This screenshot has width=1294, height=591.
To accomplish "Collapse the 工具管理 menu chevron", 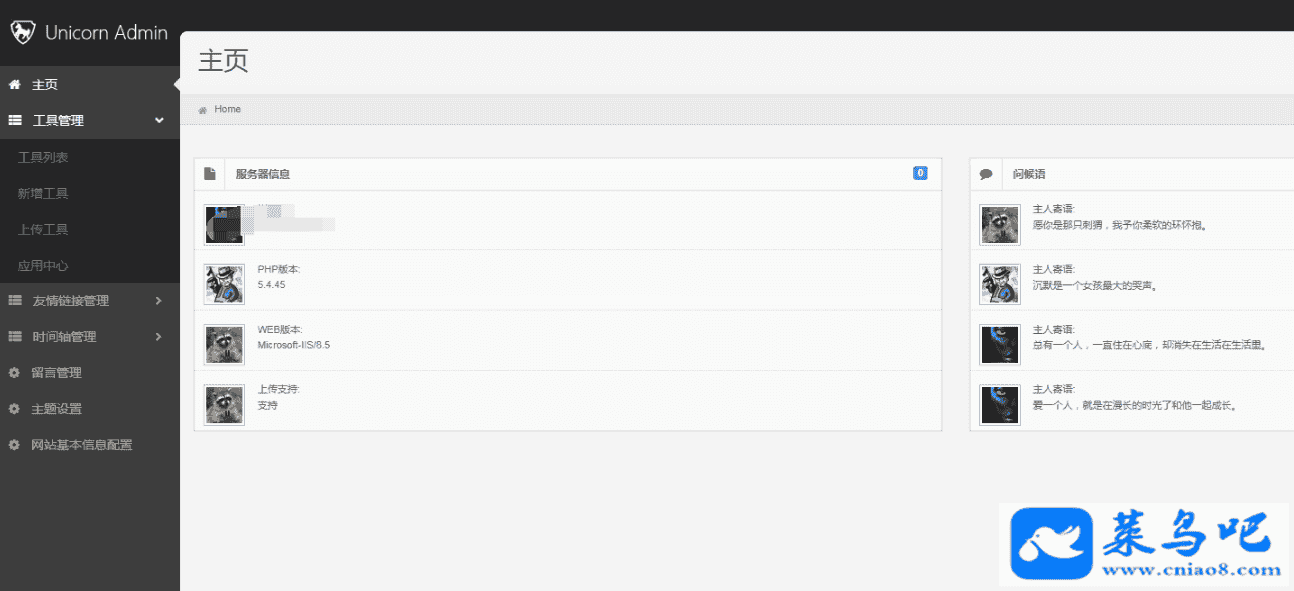I will 159,121.
